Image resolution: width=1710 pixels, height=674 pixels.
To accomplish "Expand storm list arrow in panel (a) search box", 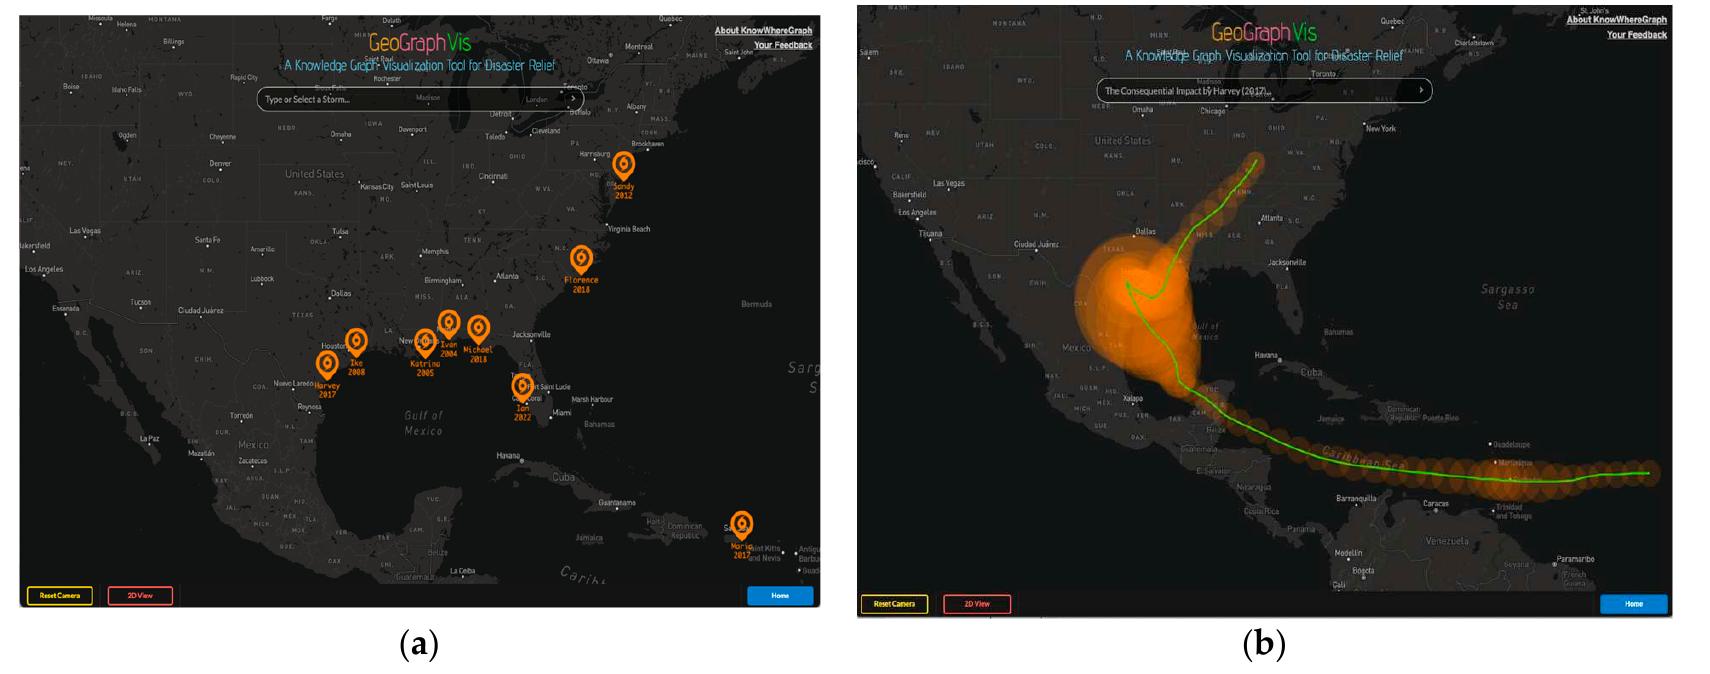I will [573, 99].
